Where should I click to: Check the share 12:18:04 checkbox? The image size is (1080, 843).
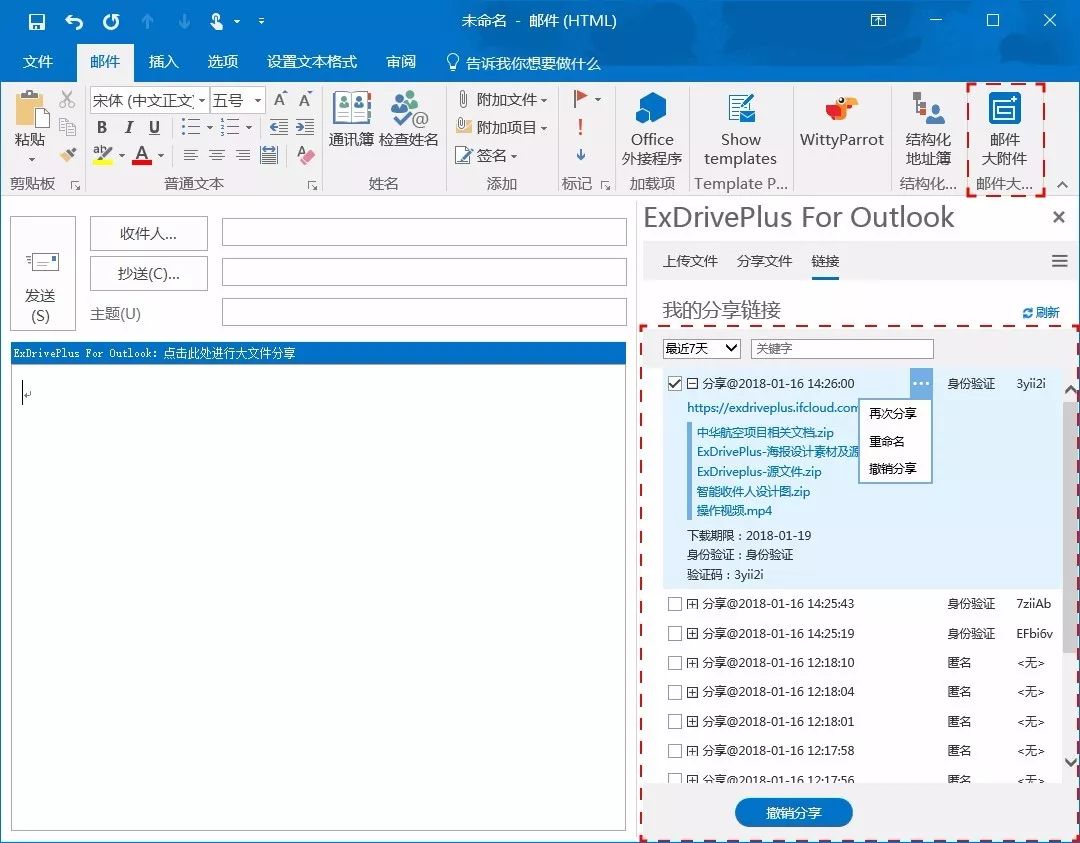(x=675, y=692)
